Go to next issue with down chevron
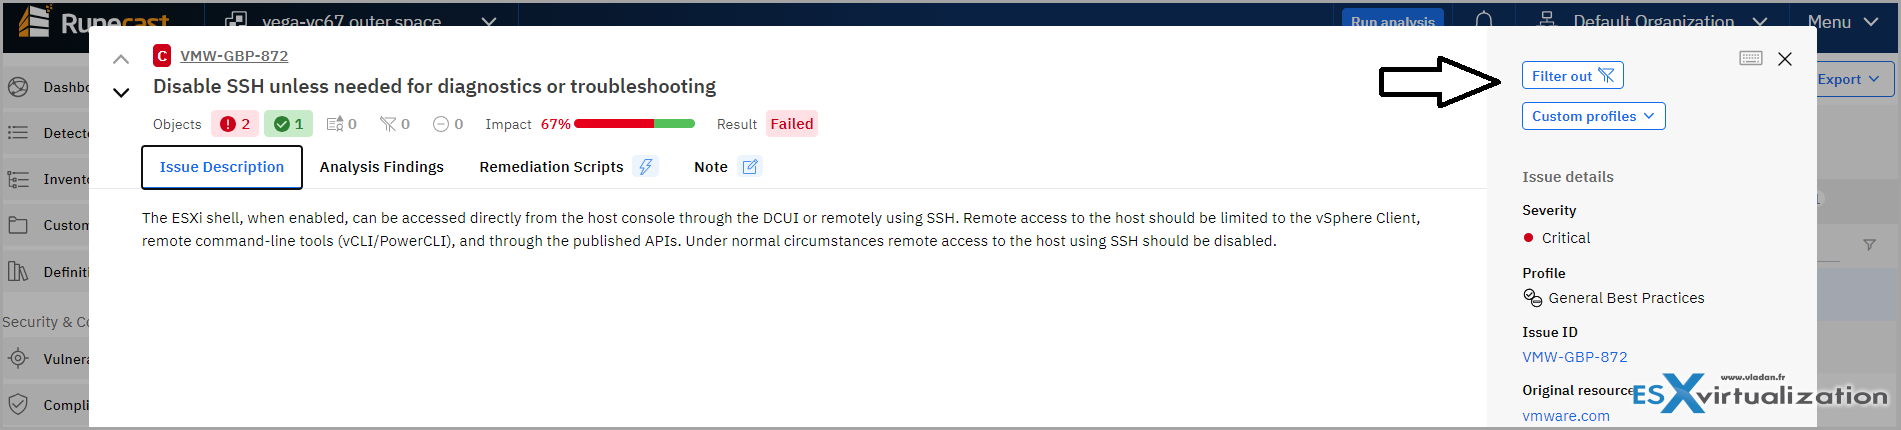Screen dimensions: 1901x430 (x=121, y=93)
